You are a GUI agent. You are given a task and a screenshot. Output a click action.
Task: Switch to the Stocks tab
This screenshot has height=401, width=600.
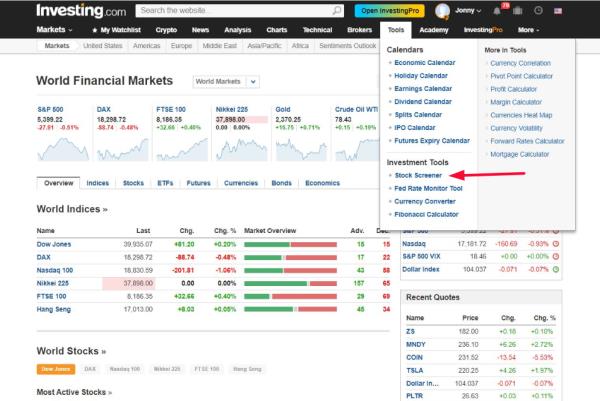(x=133, y=183)
